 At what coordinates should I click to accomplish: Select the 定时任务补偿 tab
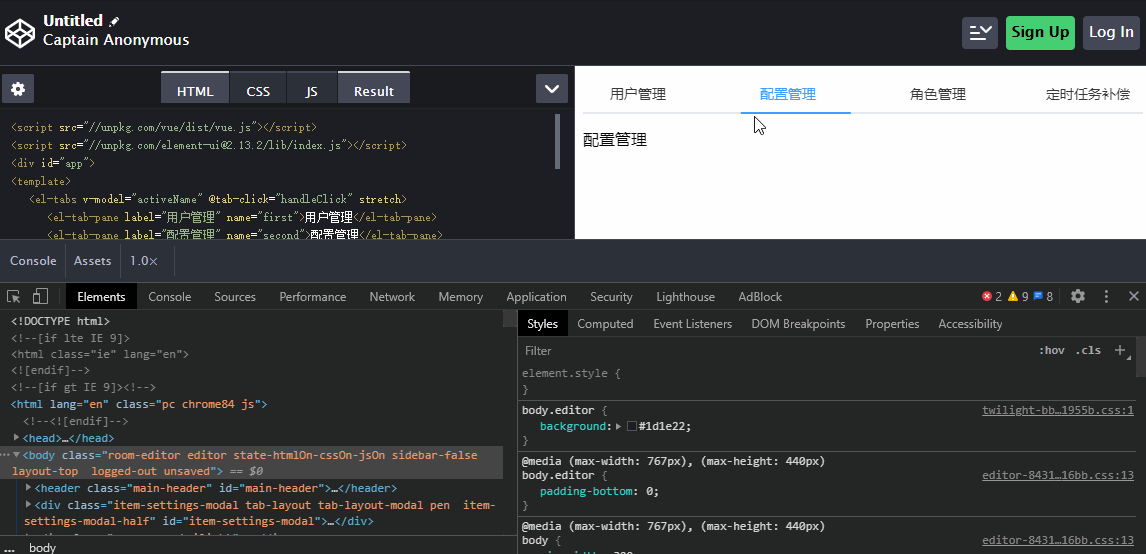tap(1088, 94)
